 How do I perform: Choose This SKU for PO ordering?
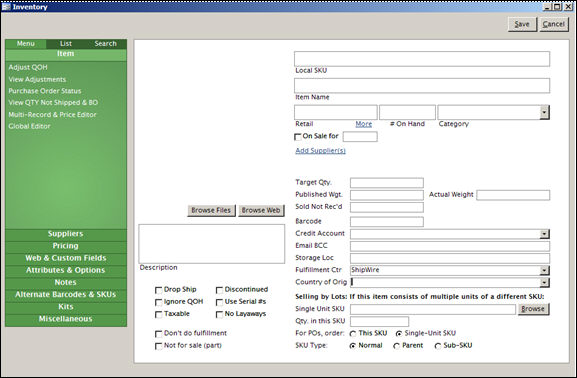(353, 334)
